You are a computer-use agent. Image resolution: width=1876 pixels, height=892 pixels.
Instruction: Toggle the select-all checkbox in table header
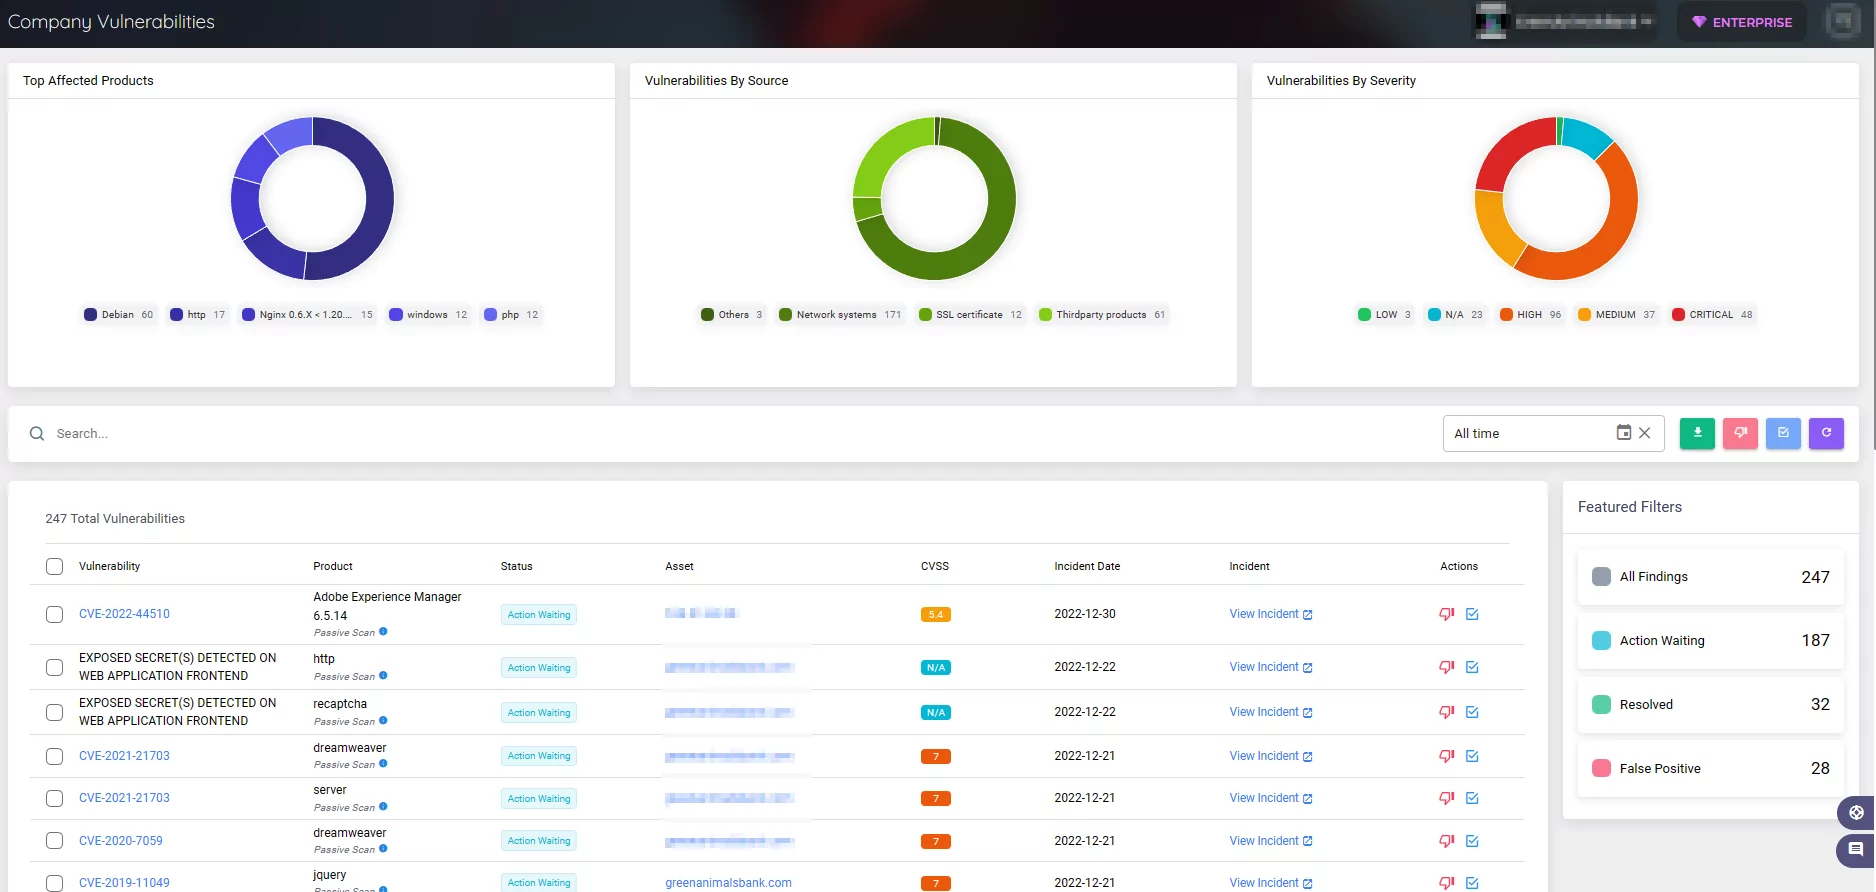coord(55,567)
